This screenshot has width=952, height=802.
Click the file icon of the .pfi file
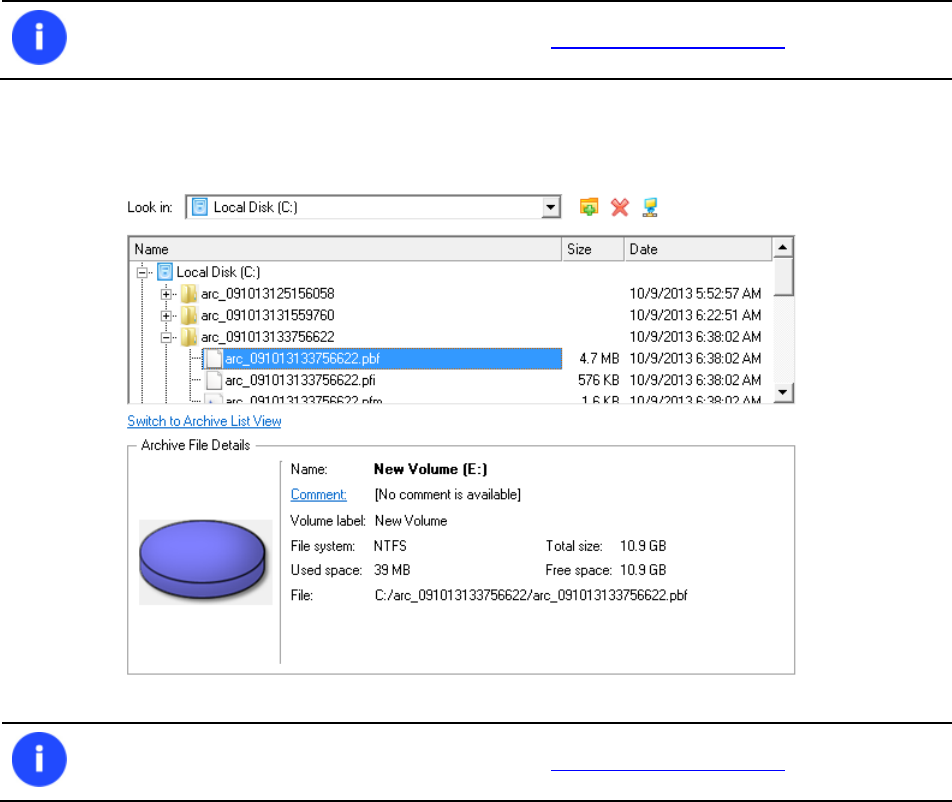click(x=214, y=380)
